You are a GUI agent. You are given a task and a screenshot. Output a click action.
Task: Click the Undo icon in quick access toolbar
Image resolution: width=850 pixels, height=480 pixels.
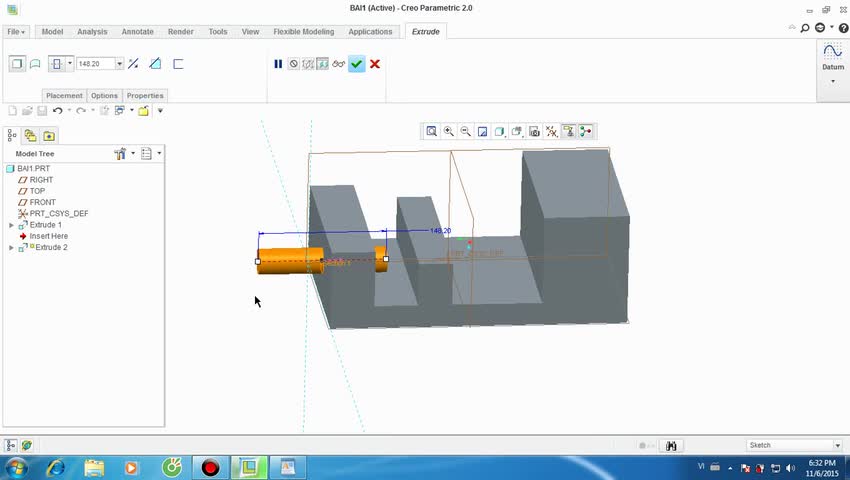[x=57, y=111]
